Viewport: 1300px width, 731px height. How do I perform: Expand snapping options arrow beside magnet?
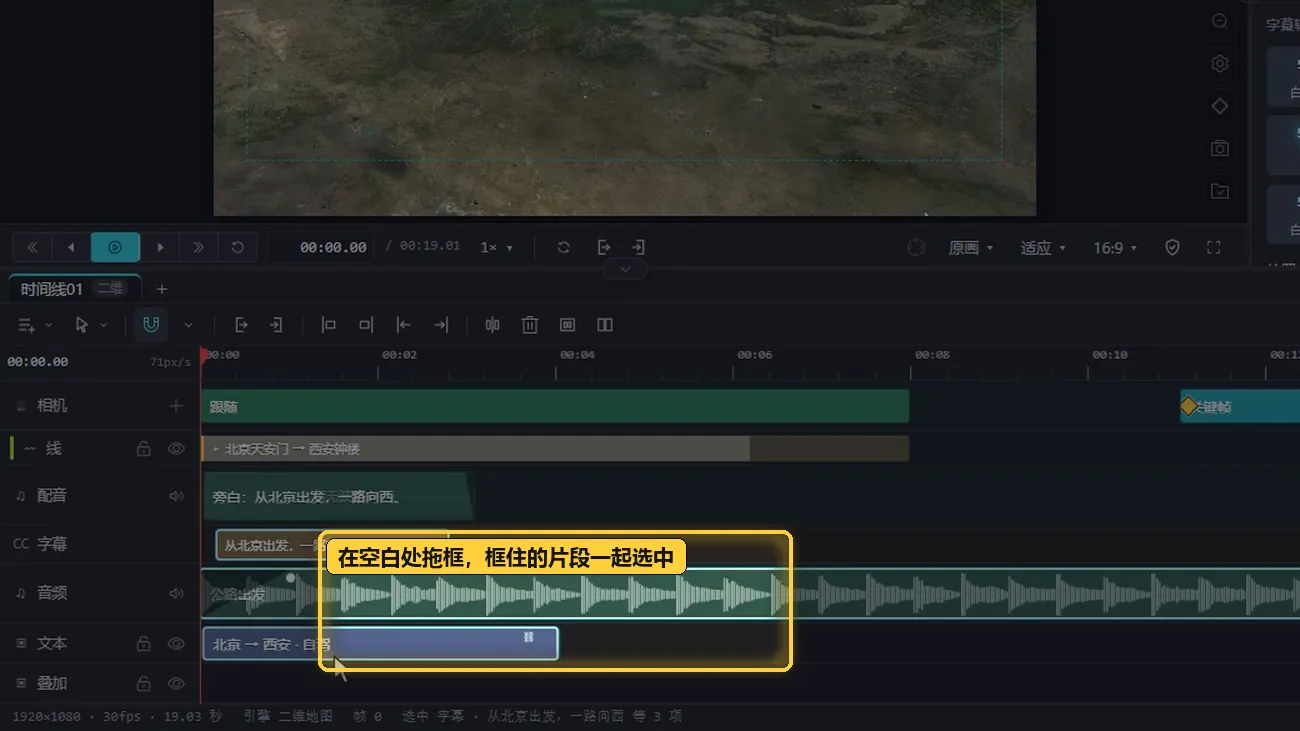tap(188, 325)
